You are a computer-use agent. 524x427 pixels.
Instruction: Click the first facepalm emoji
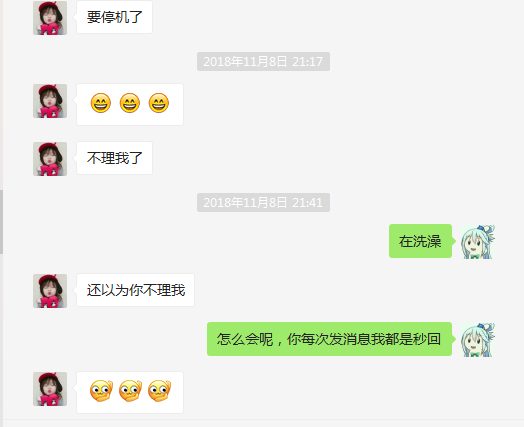tap(101, 391)
